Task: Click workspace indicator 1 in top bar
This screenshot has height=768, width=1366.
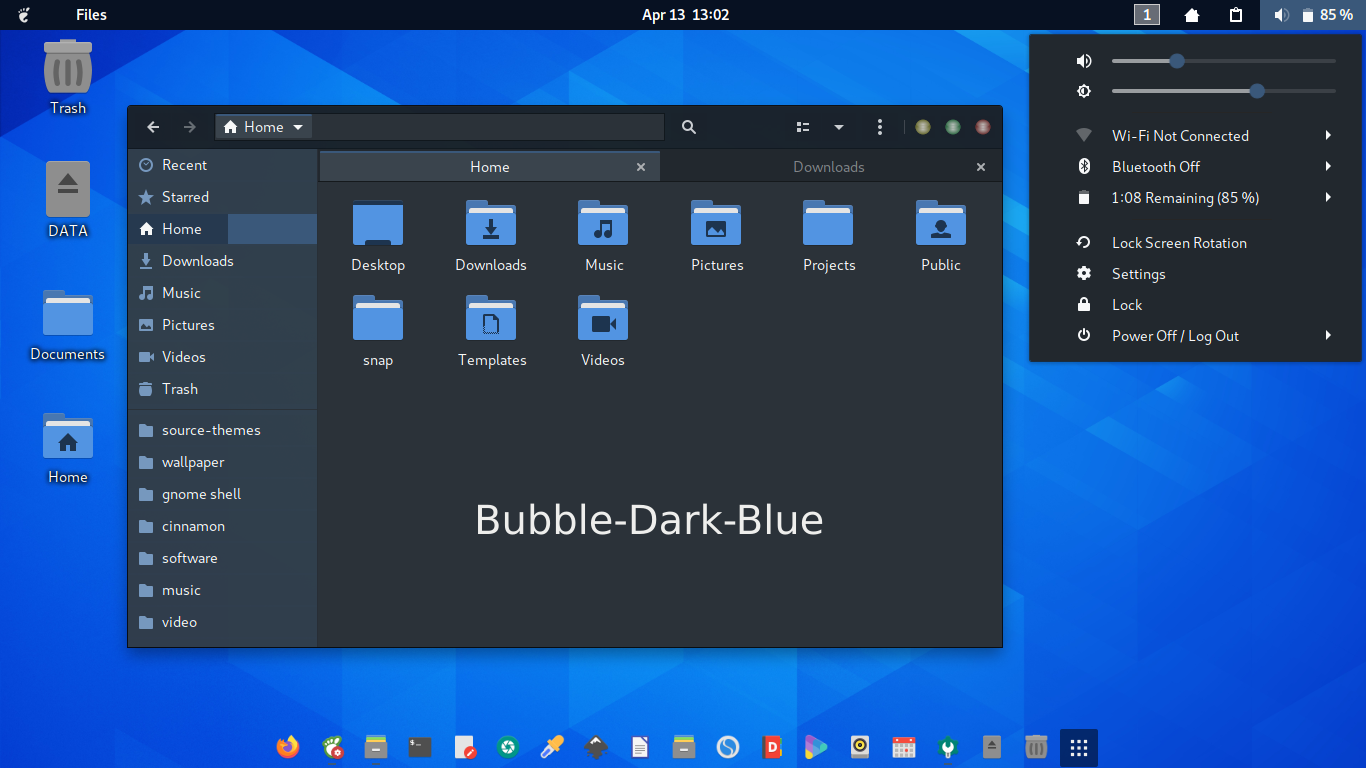Action: [x=1147, y=15]
